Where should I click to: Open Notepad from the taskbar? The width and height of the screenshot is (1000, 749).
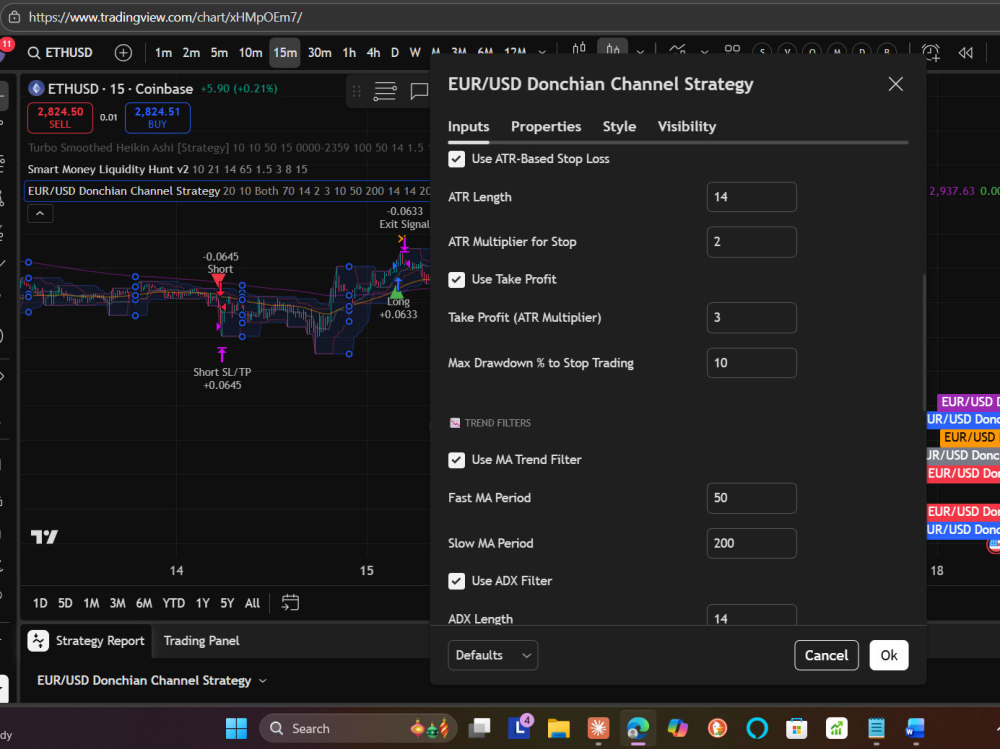[876, 728]
